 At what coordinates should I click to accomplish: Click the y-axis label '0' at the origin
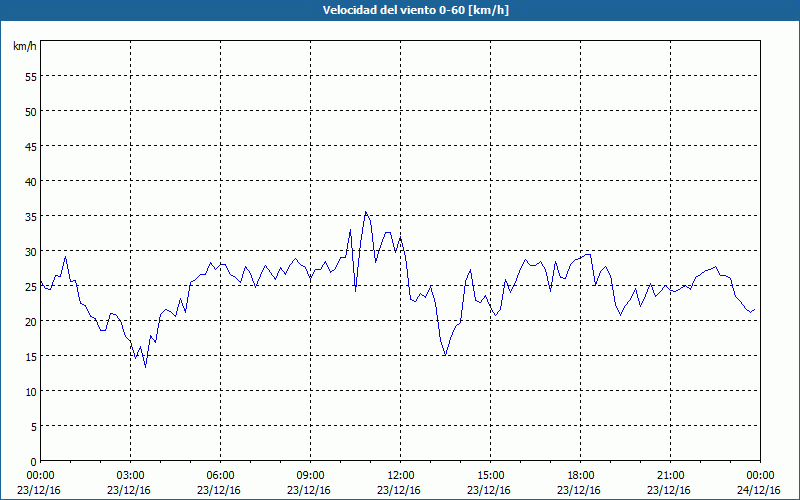pyautogui.click(x=34, y=462)
